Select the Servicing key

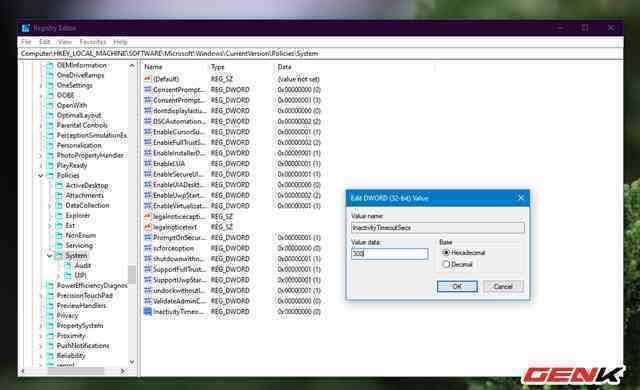(x=79, y=245)
